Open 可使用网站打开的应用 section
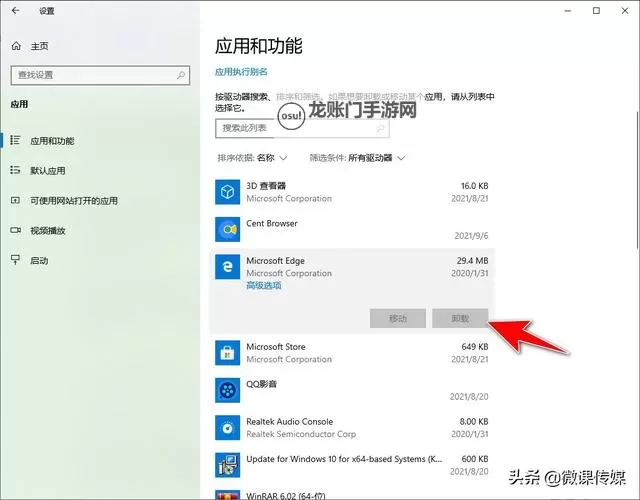This screenshot has height=500, width=640. (x=74, y=201)
